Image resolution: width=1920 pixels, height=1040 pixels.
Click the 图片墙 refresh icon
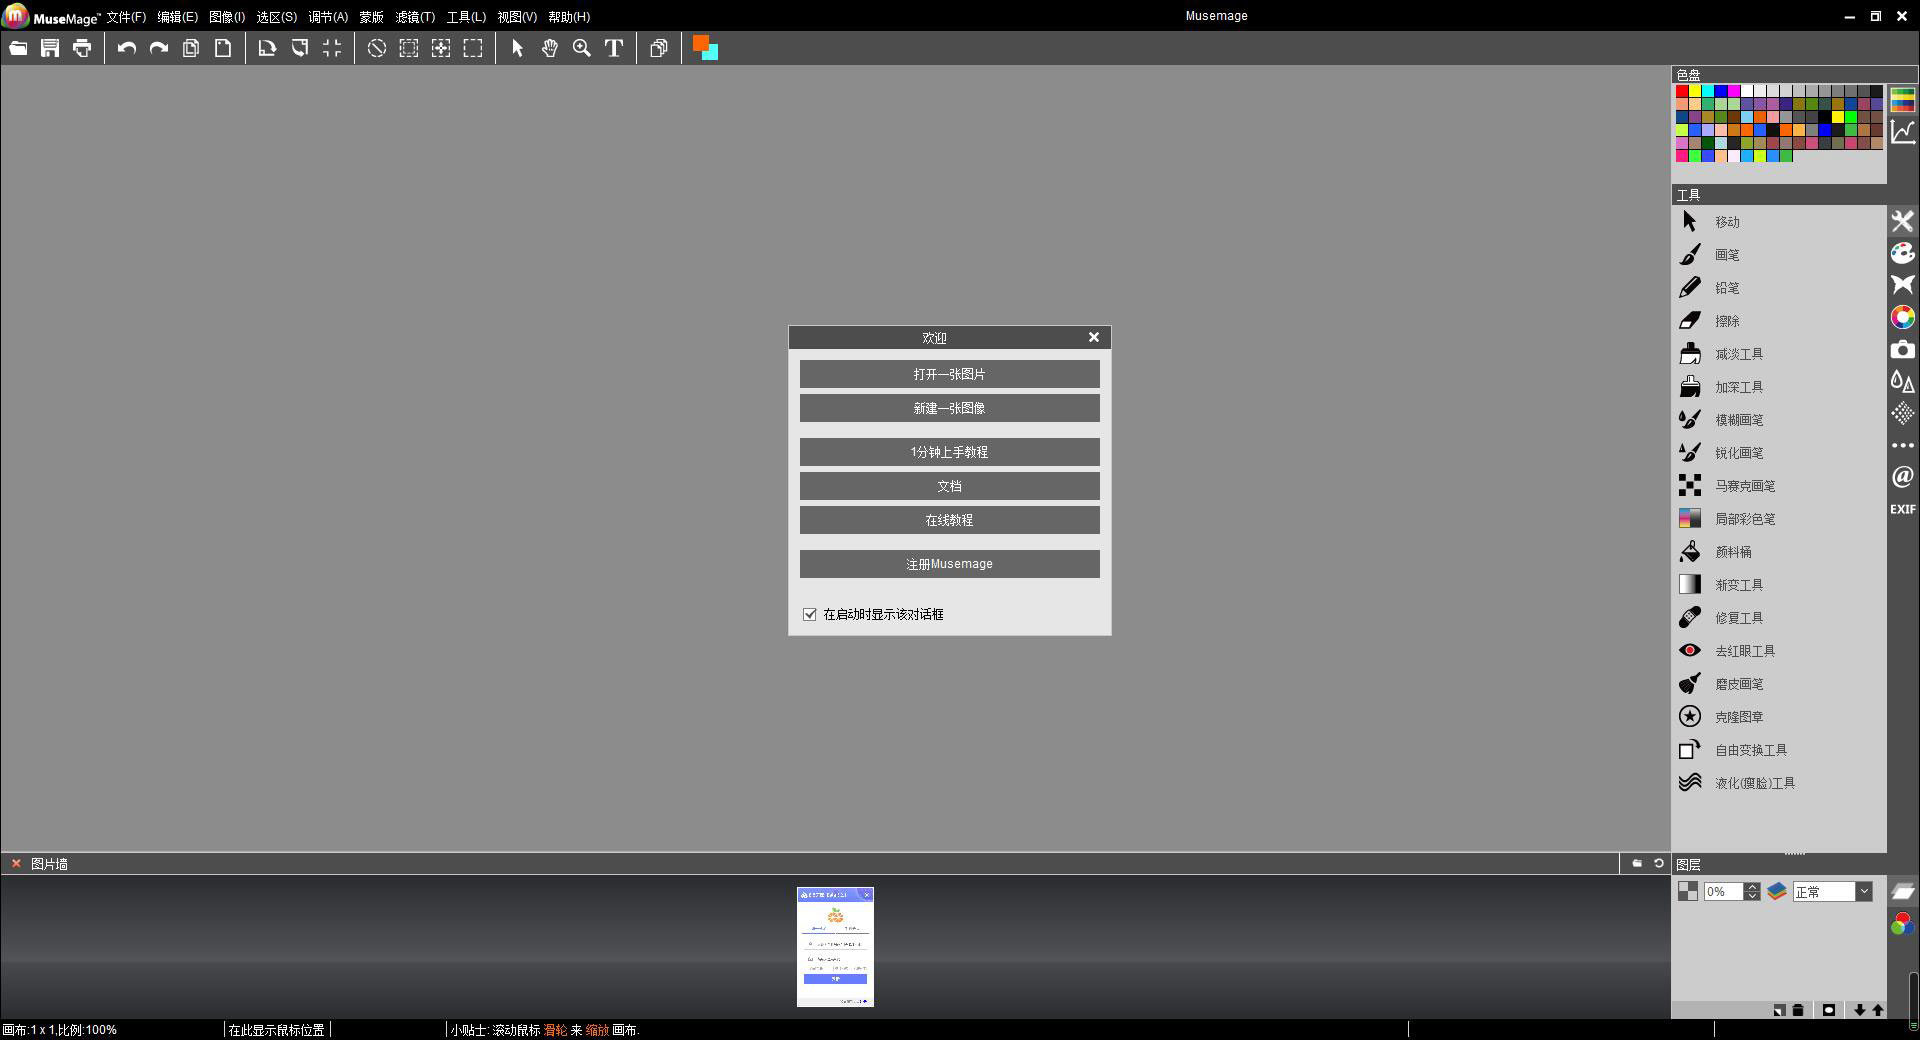pyautogui.click(x=1659, y=863)
